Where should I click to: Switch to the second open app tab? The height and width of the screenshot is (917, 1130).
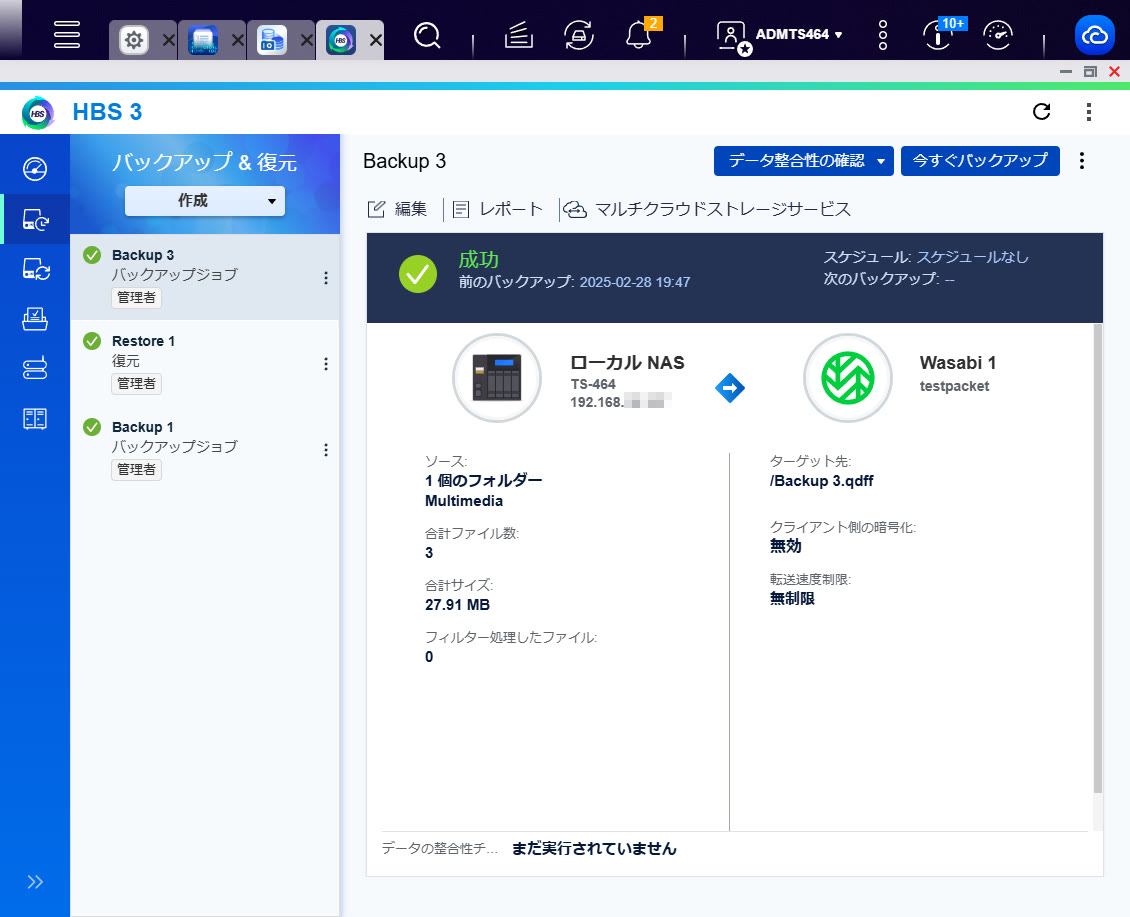(x=203, y=40)
